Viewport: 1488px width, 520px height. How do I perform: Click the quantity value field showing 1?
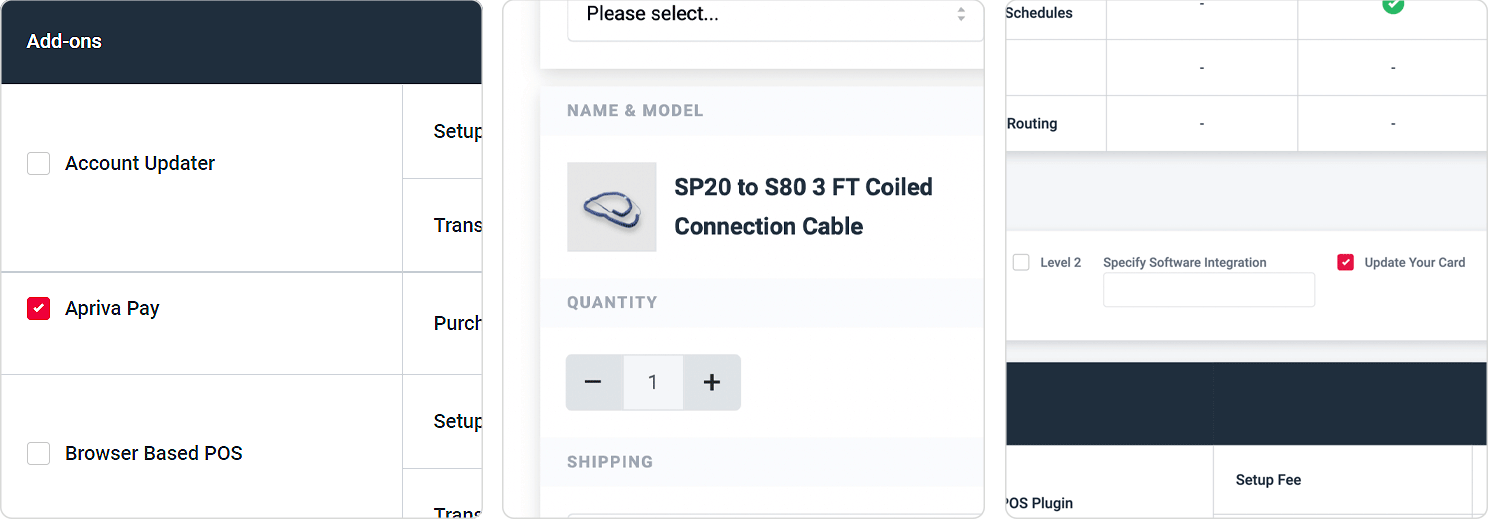pyautogui.click(x=653, y=382)
